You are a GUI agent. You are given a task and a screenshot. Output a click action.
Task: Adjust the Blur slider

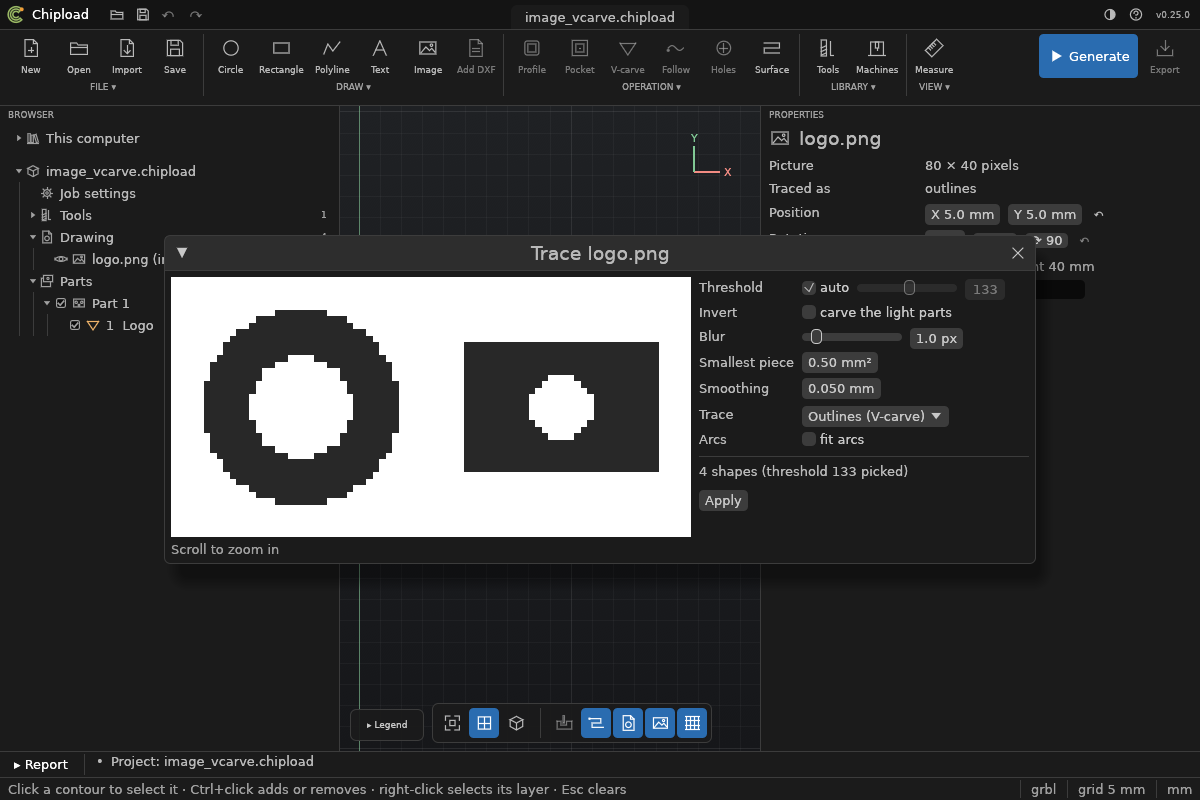[x=852, y=337]
